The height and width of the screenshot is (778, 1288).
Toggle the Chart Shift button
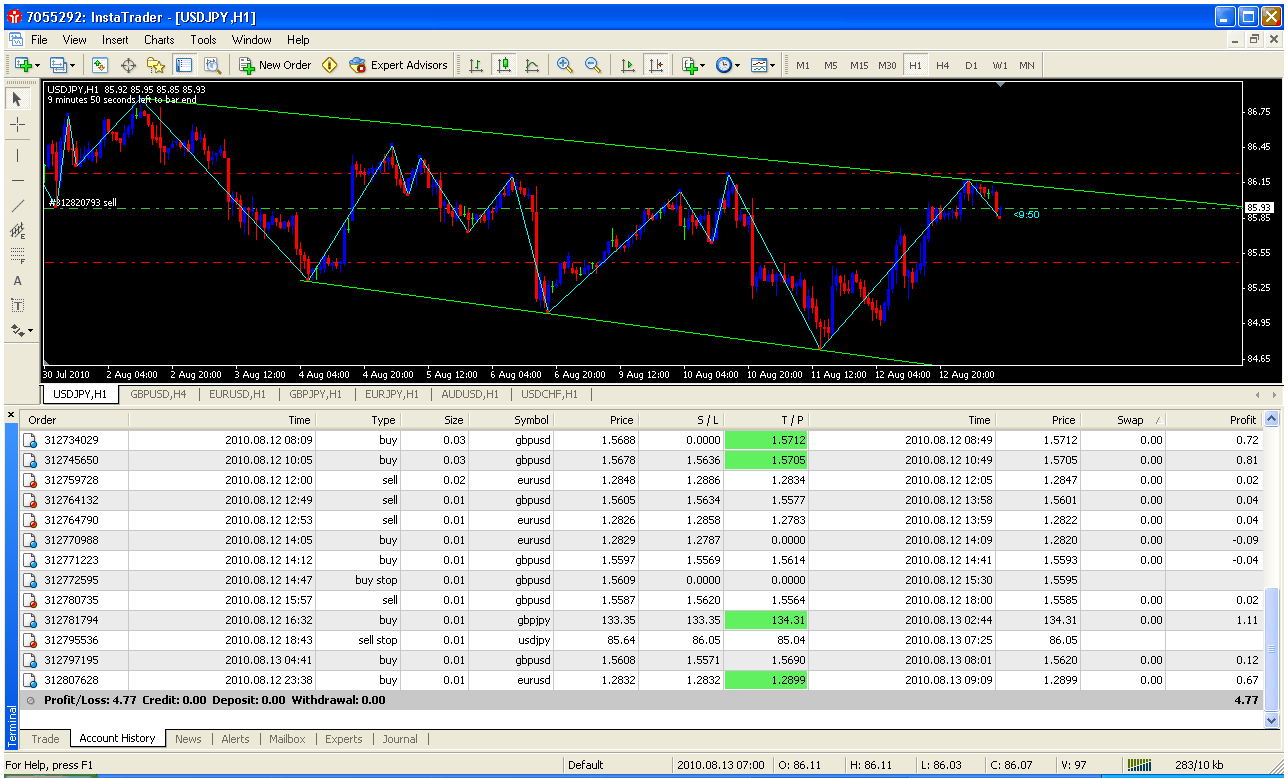click(x=656, y=65)
